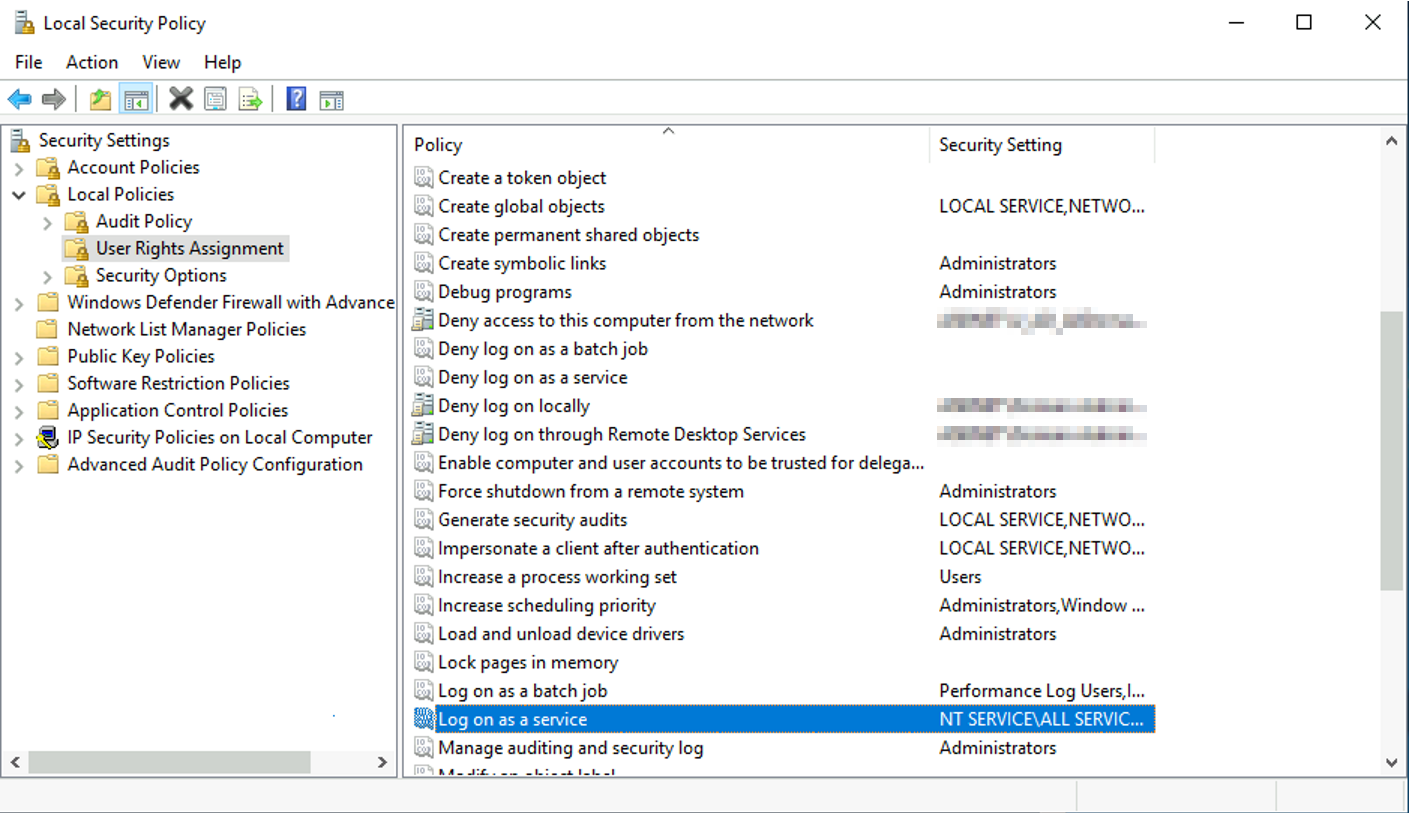This screenshot has height=813, width=1409.
Task: Click icon beside Deny access from network policy
Action: (x=423, y=320)
